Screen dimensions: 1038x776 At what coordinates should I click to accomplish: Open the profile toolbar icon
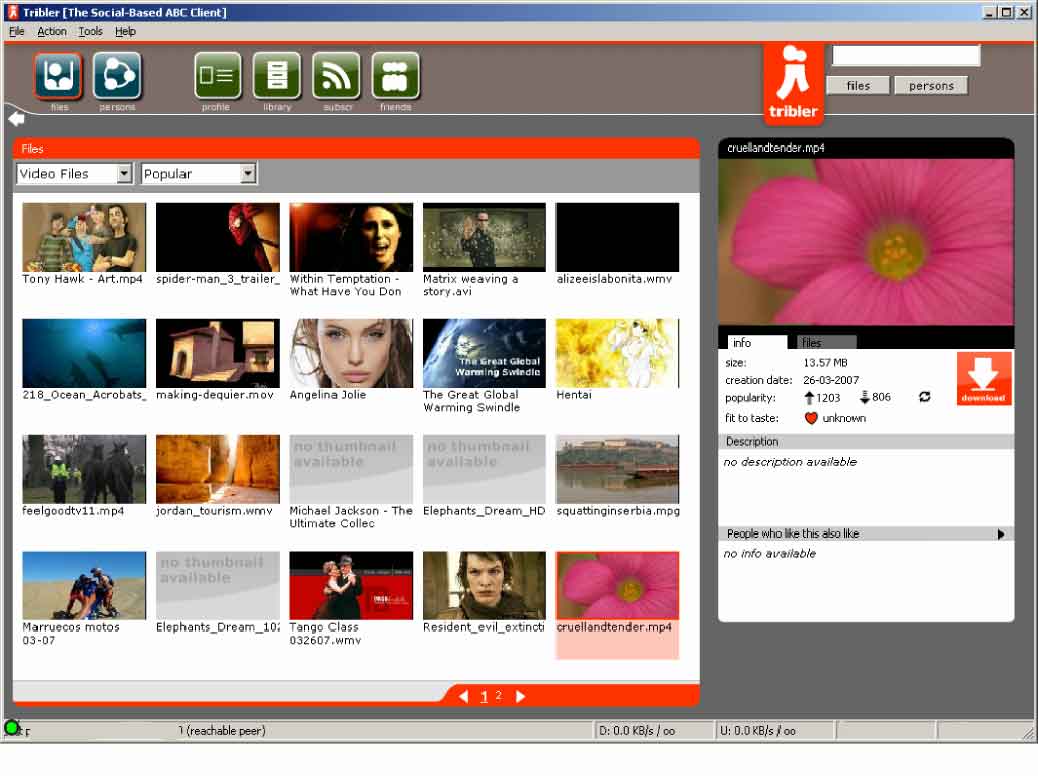coord(217,75)
